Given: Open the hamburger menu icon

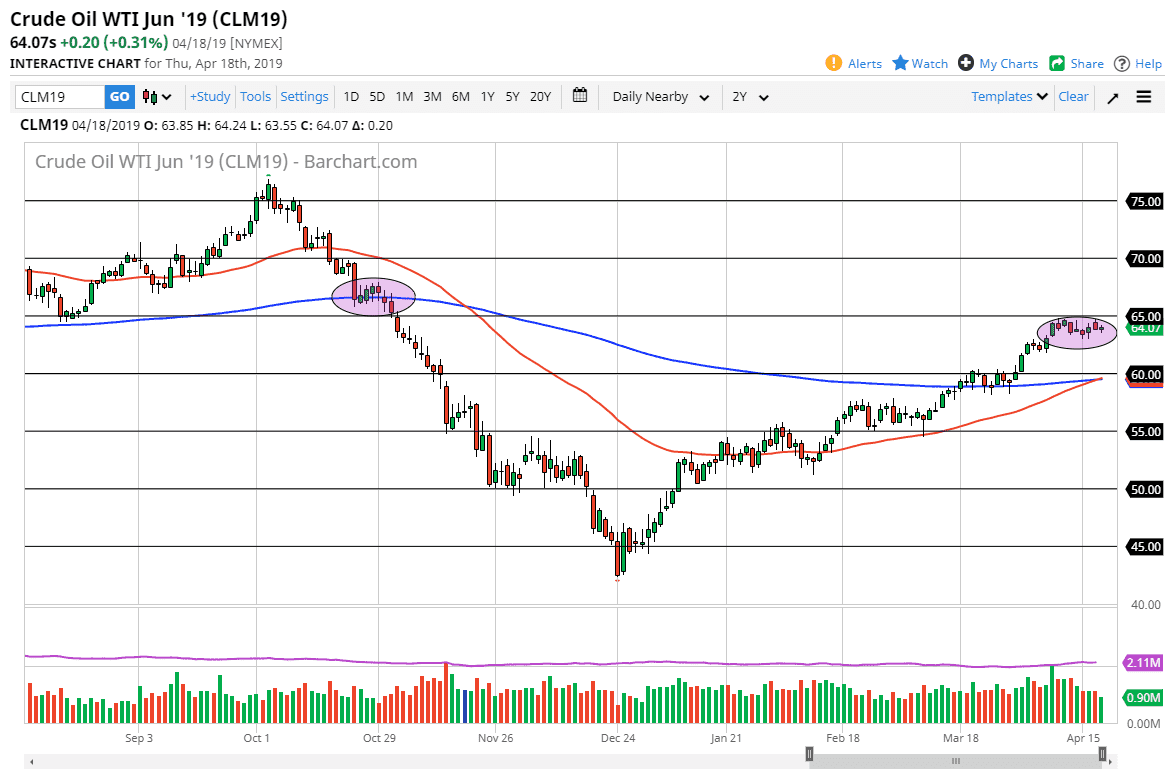Looking at the screenshot, I should click(x=1143, y=96).
